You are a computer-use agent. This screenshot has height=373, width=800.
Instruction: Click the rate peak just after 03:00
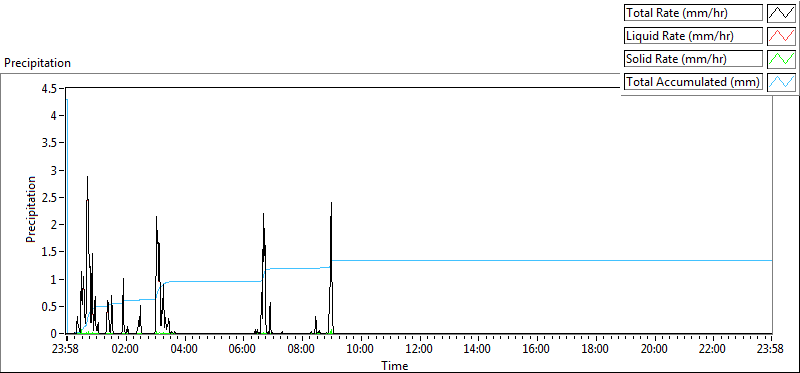(156, 217)
